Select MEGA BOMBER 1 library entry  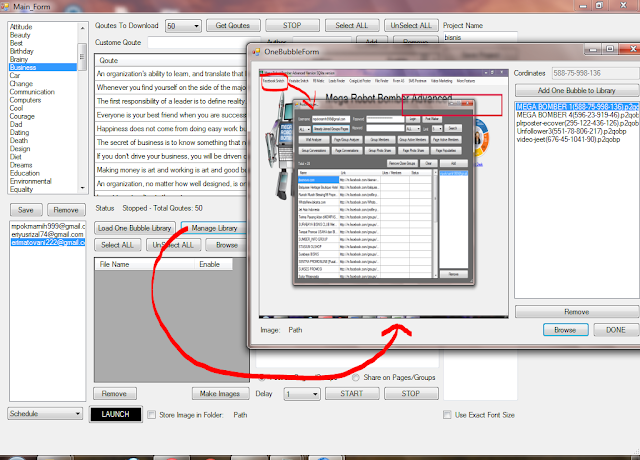(577, 107)
